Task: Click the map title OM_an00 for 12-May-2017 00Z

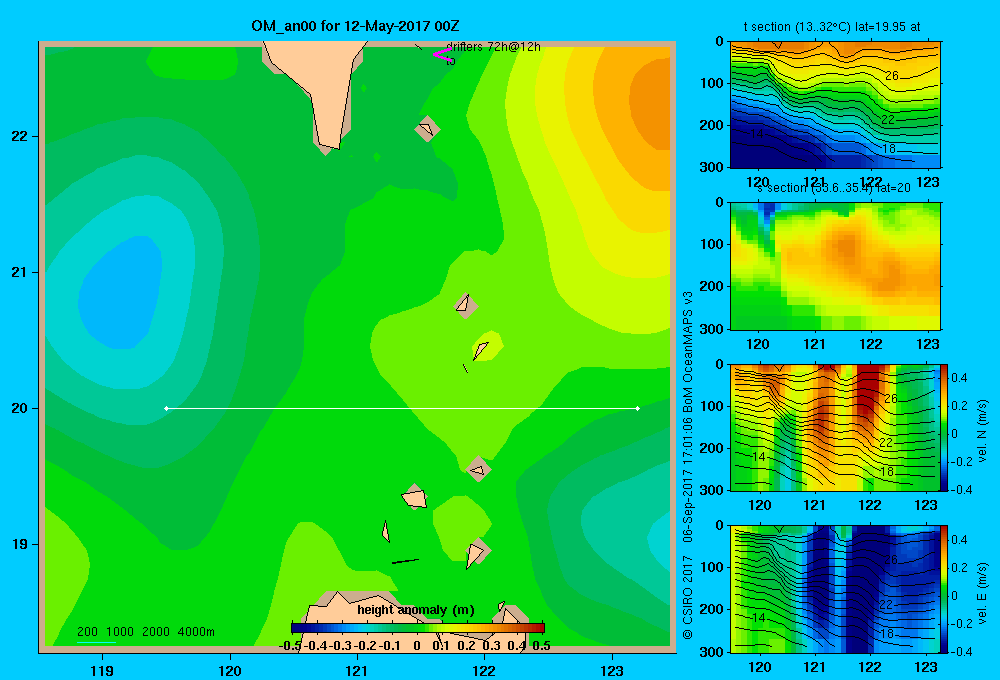Action: [x=355, y=26]
